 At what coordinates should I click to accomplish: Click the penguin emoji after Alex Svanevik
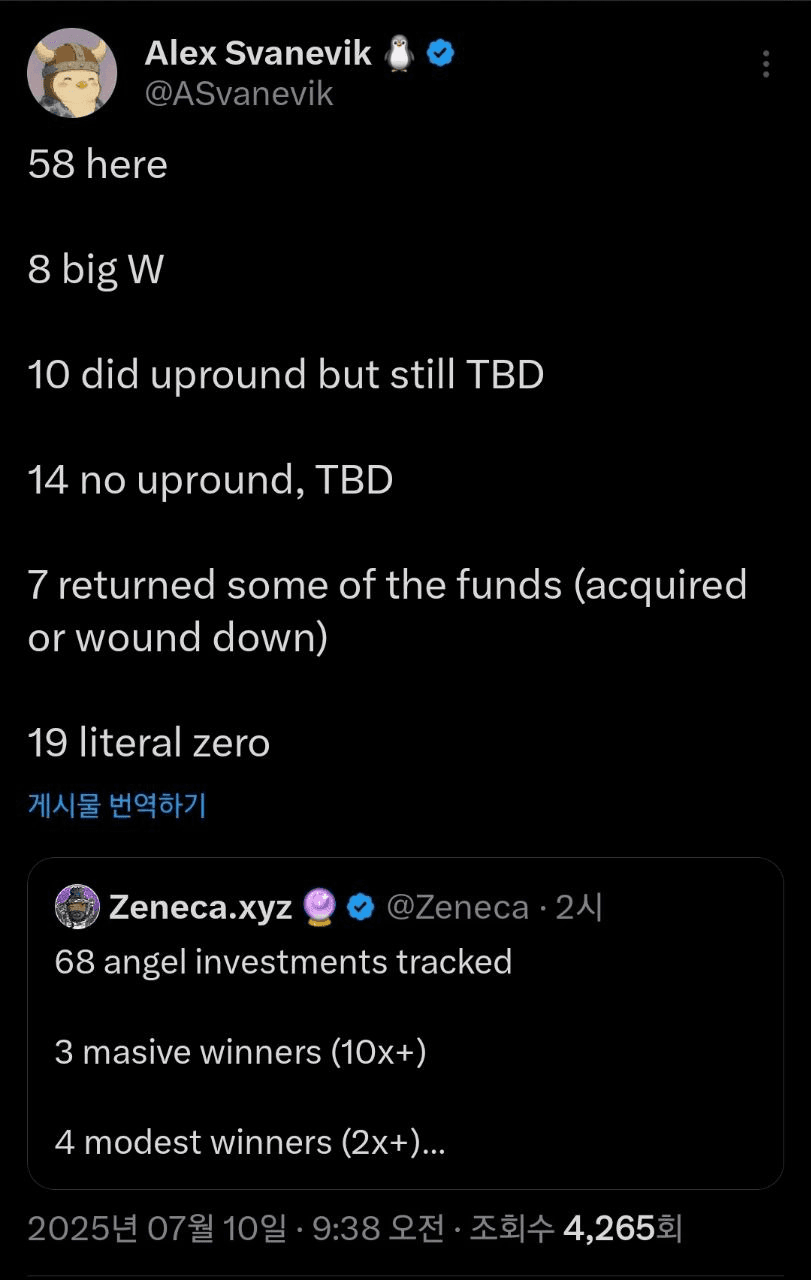pos(400,54)
